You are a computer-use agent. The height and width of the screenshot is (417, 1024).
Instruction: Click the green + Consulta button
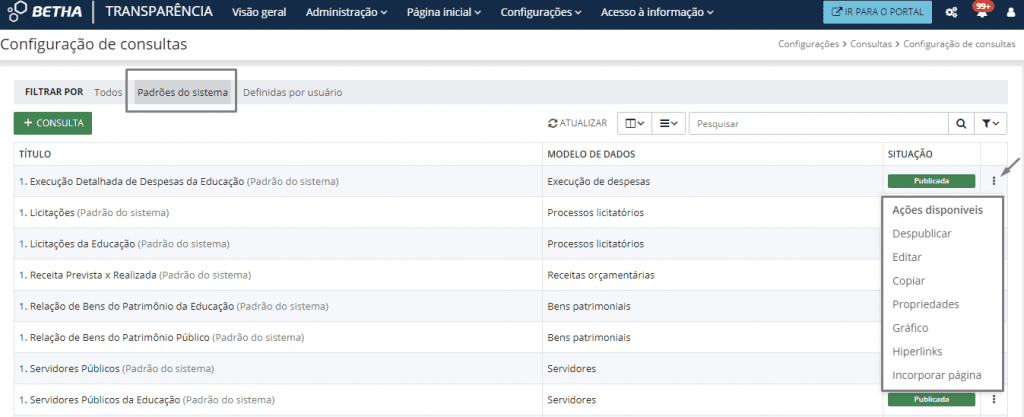(x=53, y=123)
